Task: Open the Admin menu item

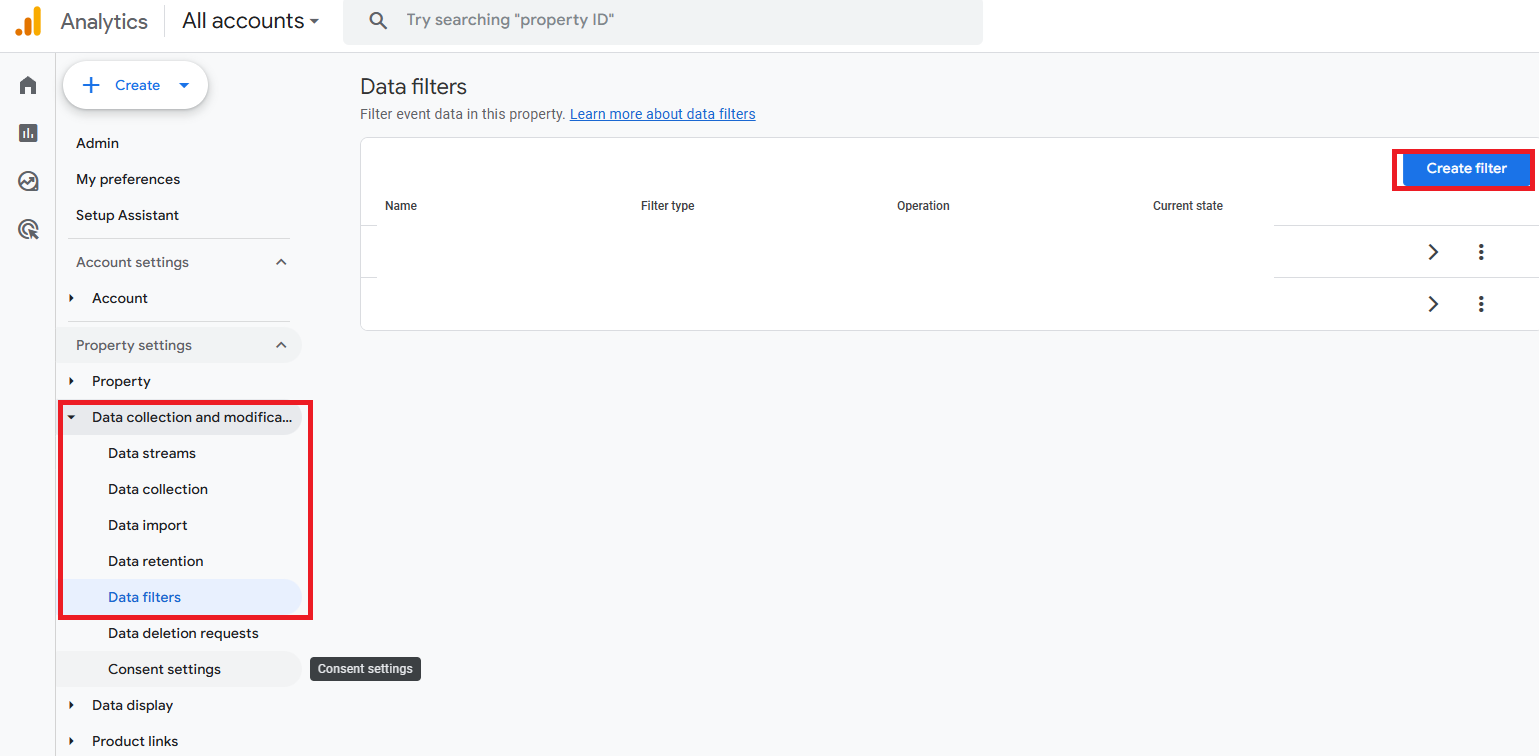Action: click(97, 143)
